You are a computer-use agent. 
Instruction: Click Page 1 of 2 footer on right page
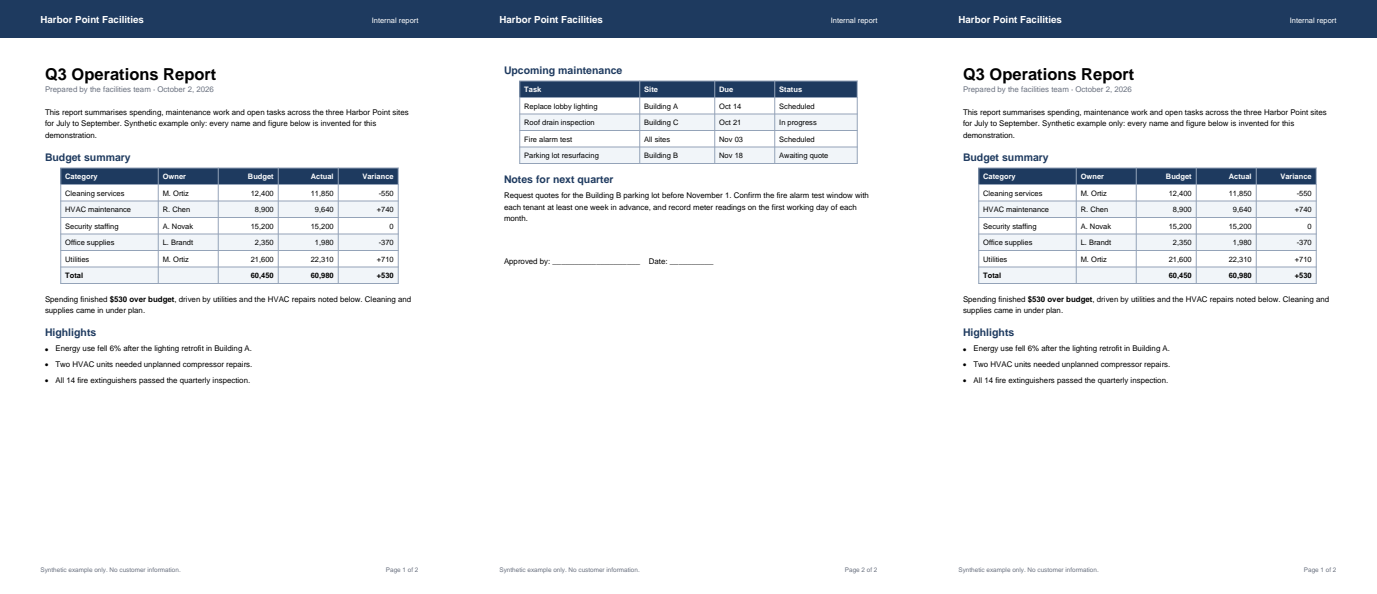pos(1320,569)
